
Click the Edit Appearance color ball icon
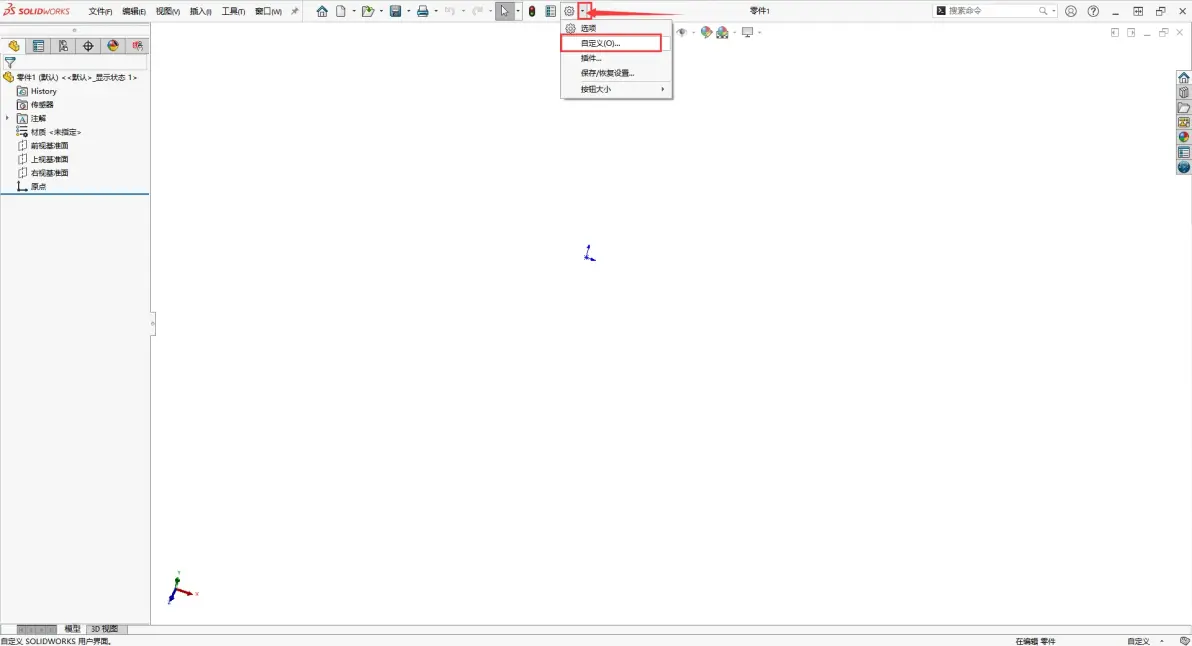click(706, 33)
